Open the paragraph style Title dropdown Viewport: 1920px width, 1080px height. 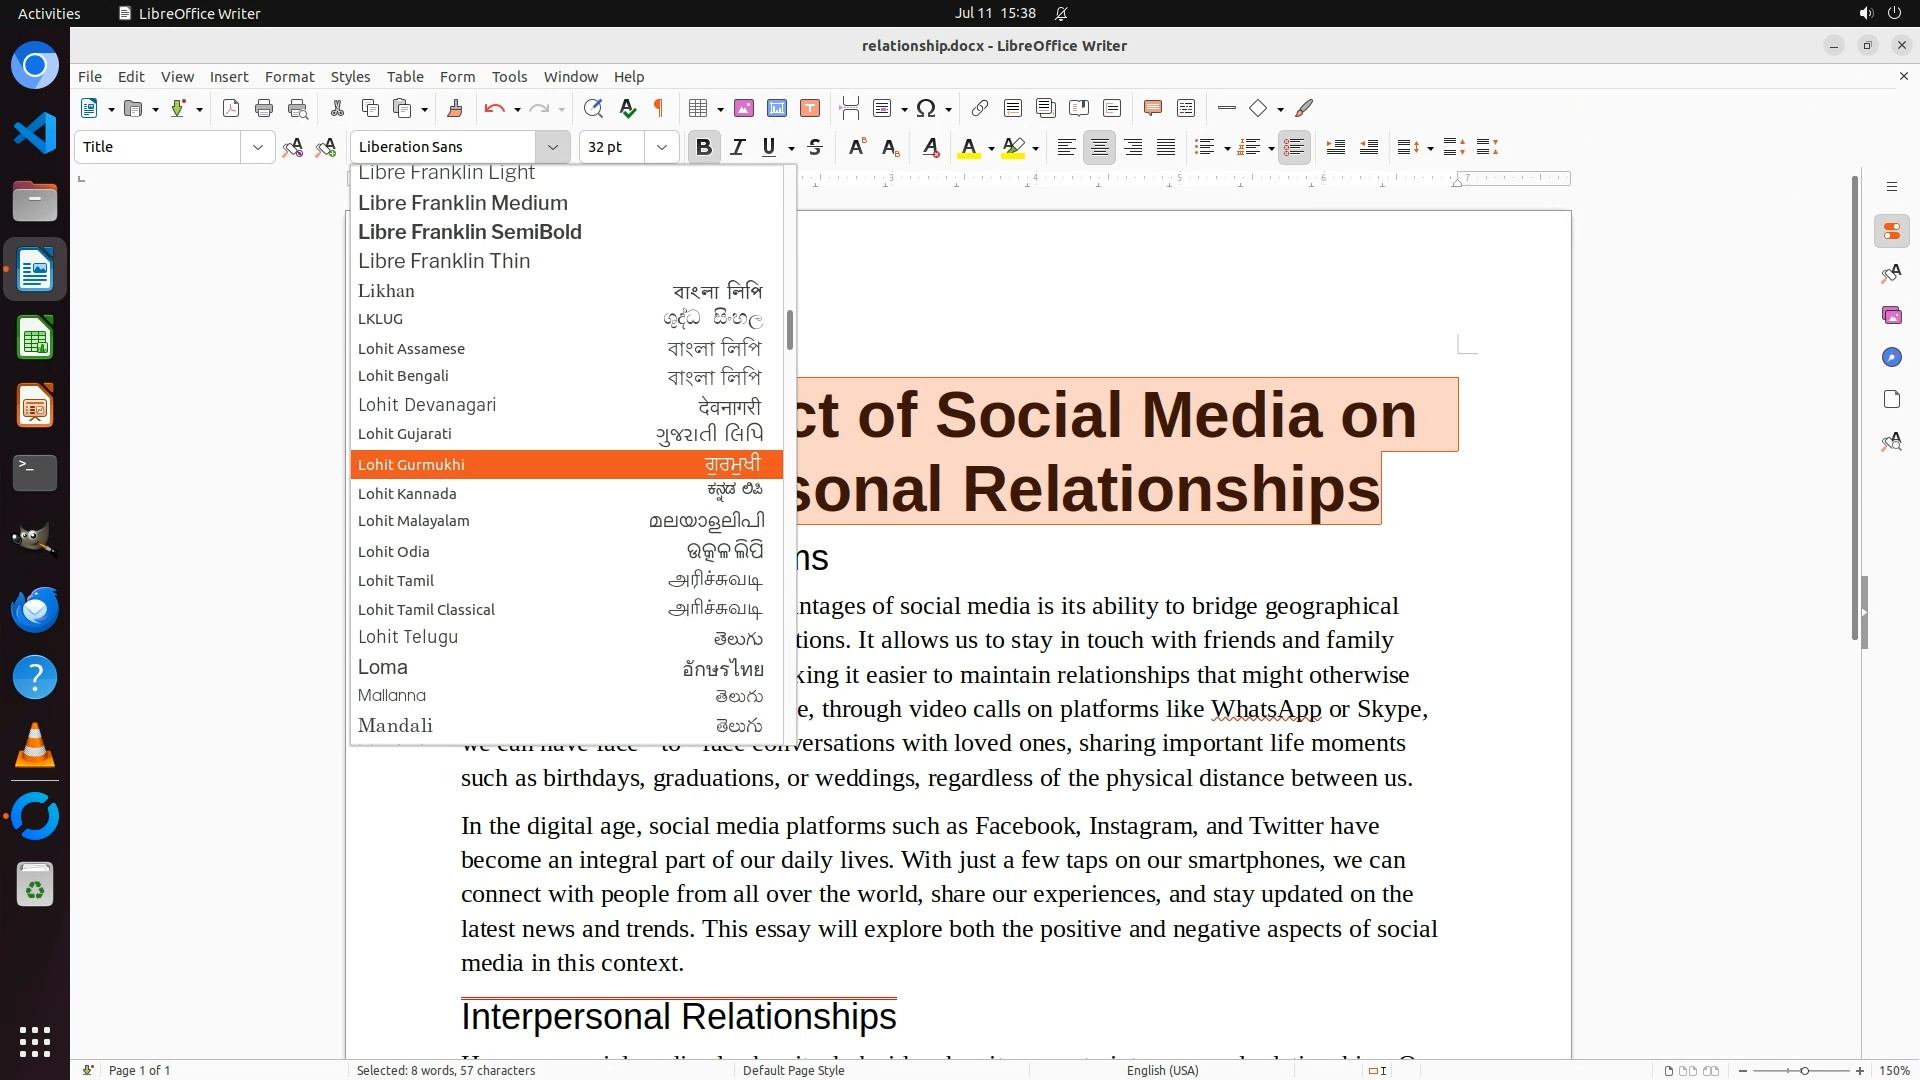pos(257,147)
